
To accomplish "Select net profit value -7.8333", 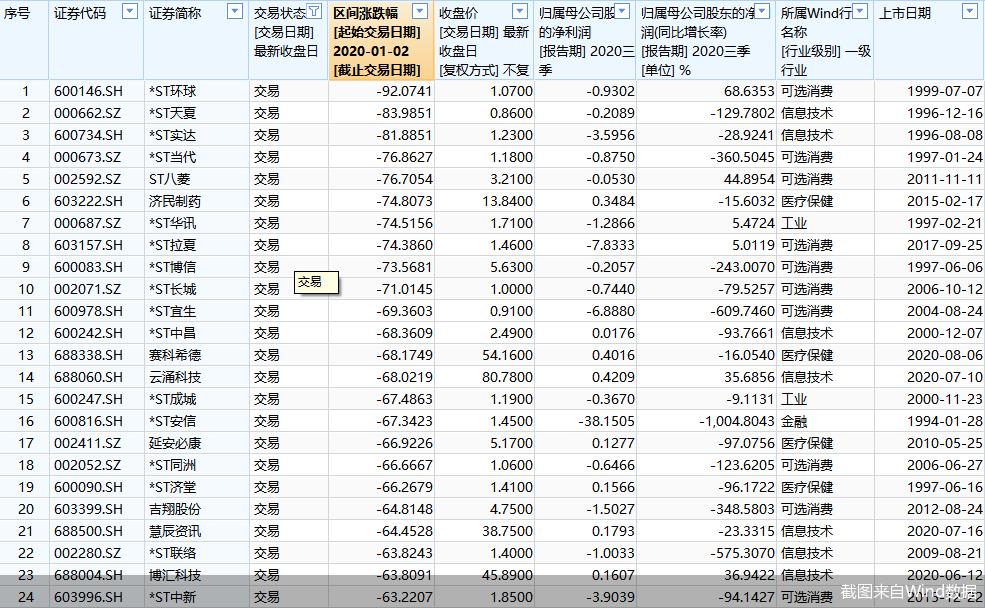I will [x=610, y=245].
